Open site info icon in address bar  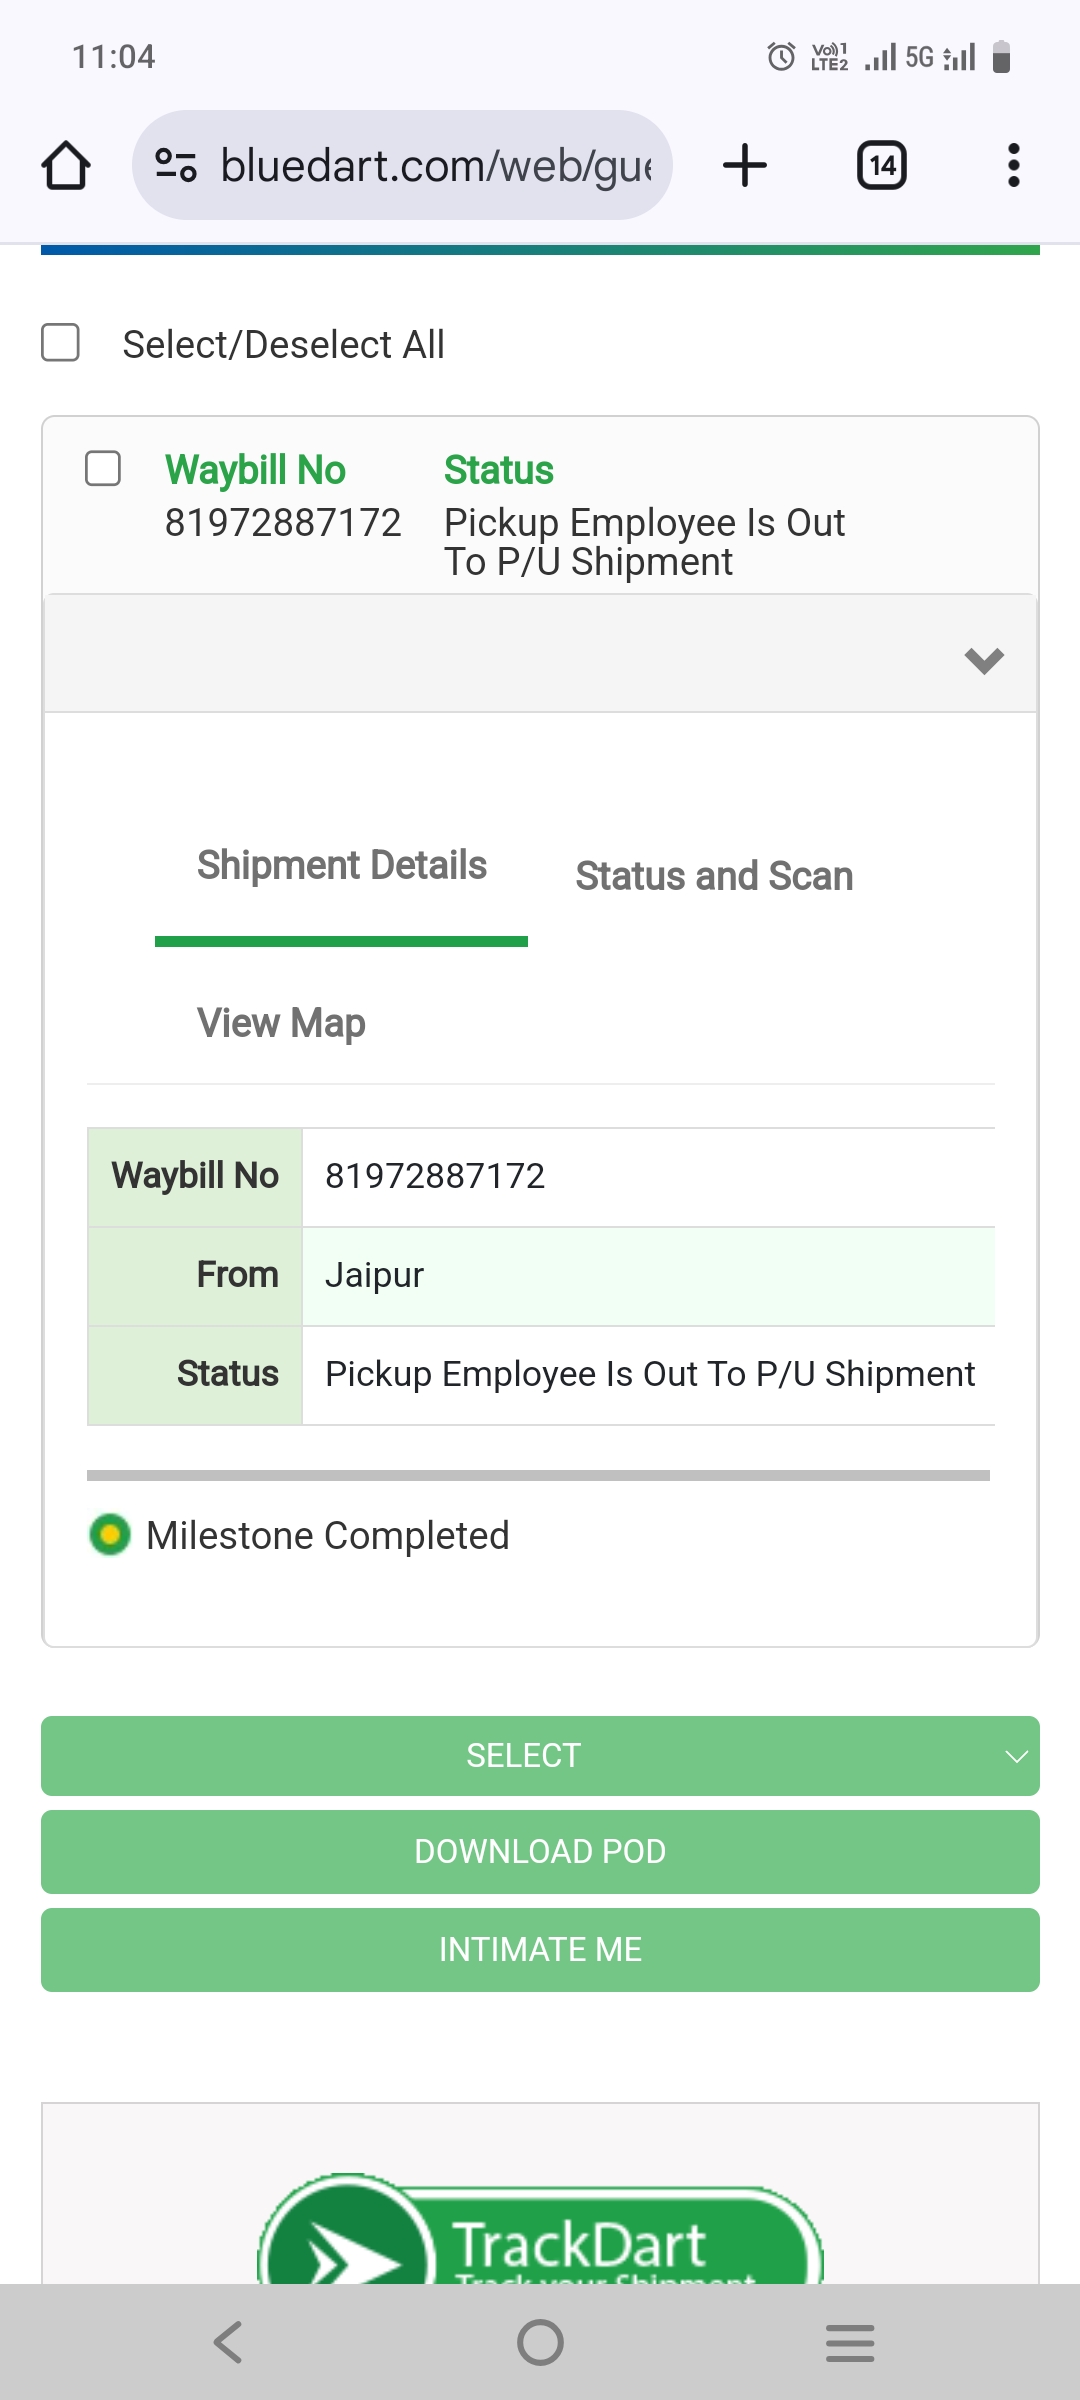pyautogui.click(x=176, y=165)
